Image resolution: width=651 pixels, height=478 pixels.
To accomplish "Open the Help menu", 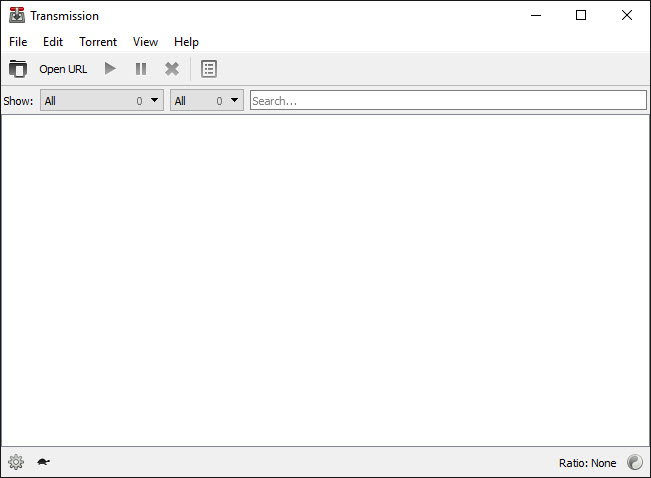I will click(x=186, y=42).
